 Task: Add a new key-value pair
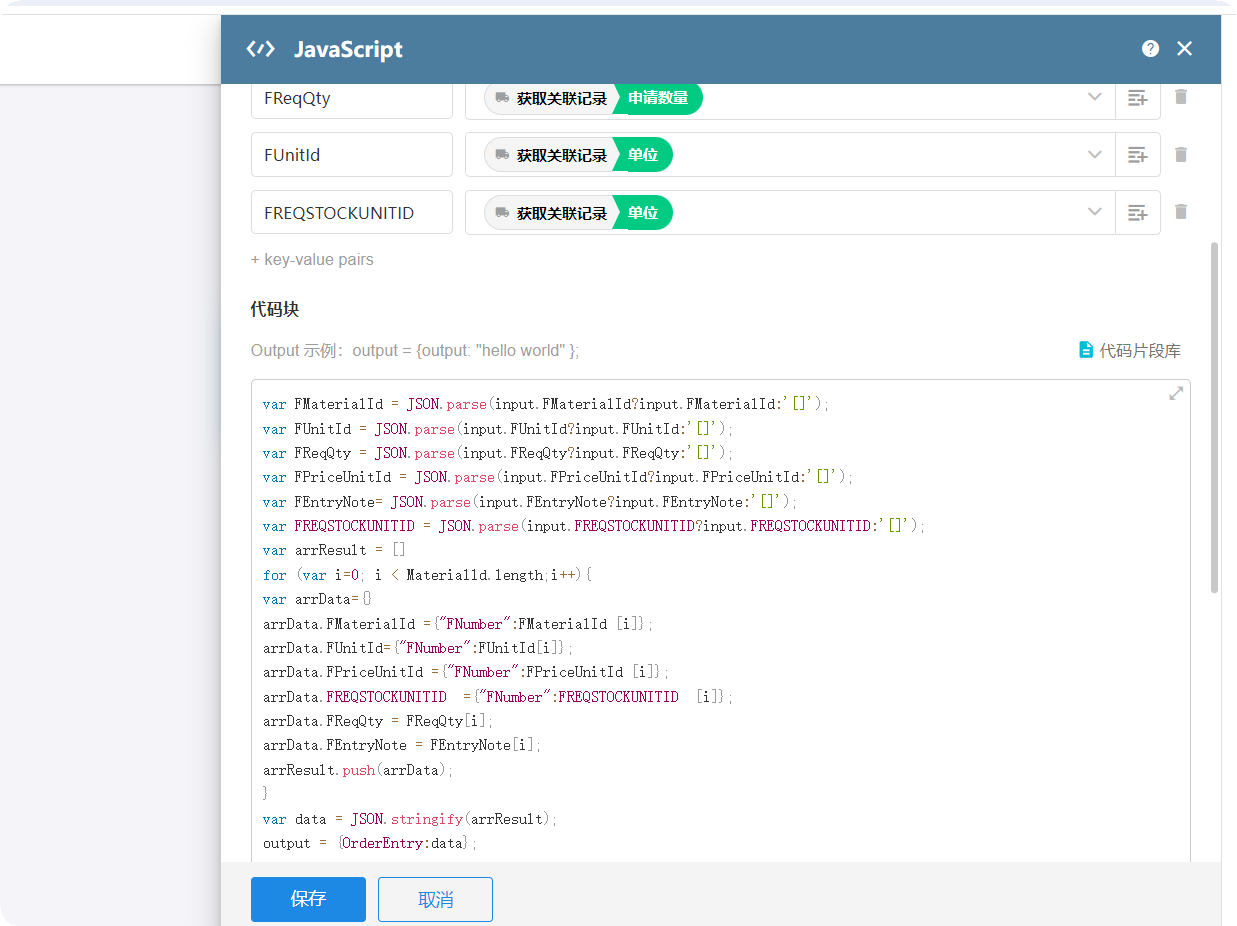(x=312, y=260)
